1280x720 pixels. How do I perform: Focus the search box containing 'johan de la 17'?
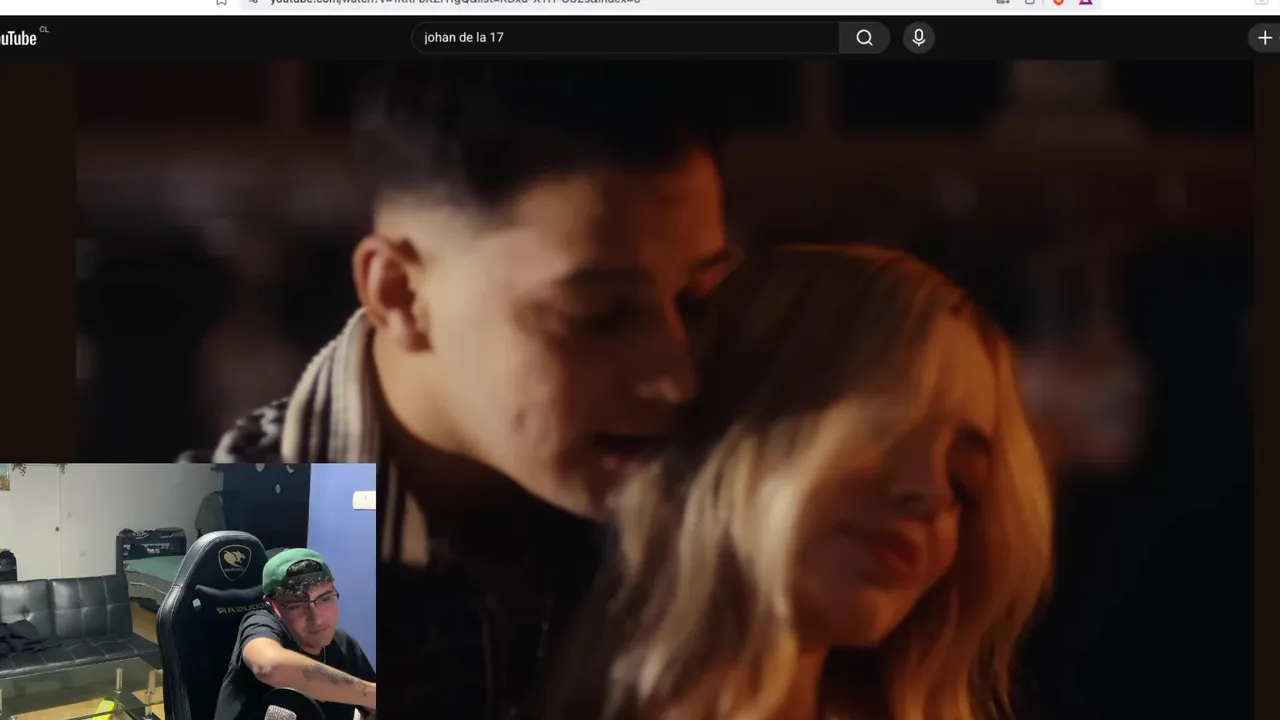pos(626,38)
